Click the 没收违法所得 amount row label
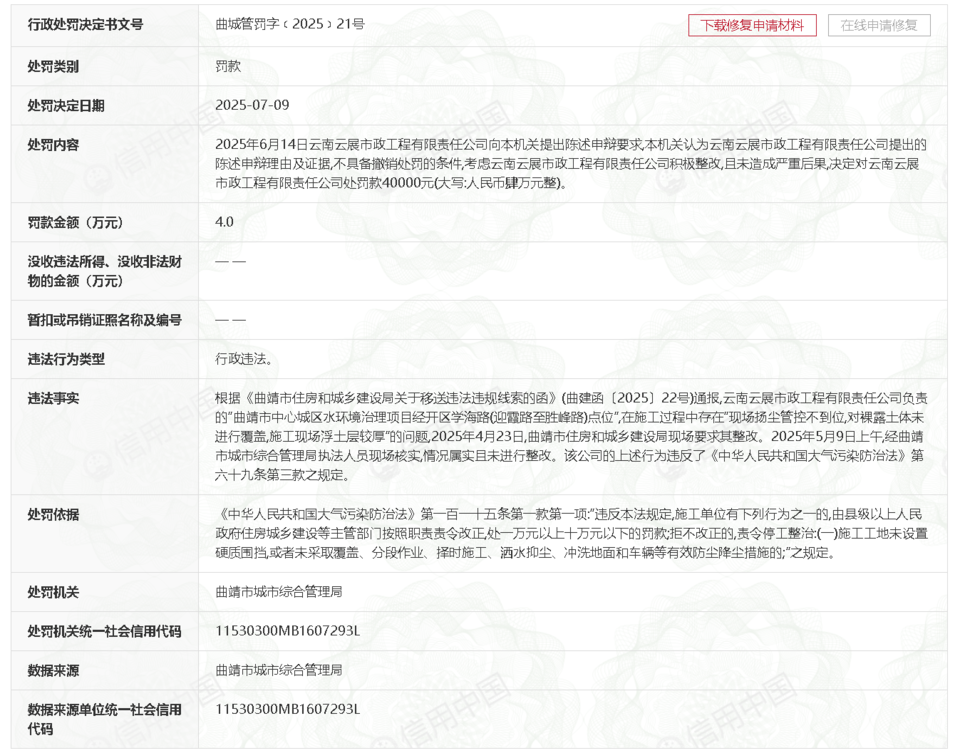The image size is (960, 753). coord(104,271)
